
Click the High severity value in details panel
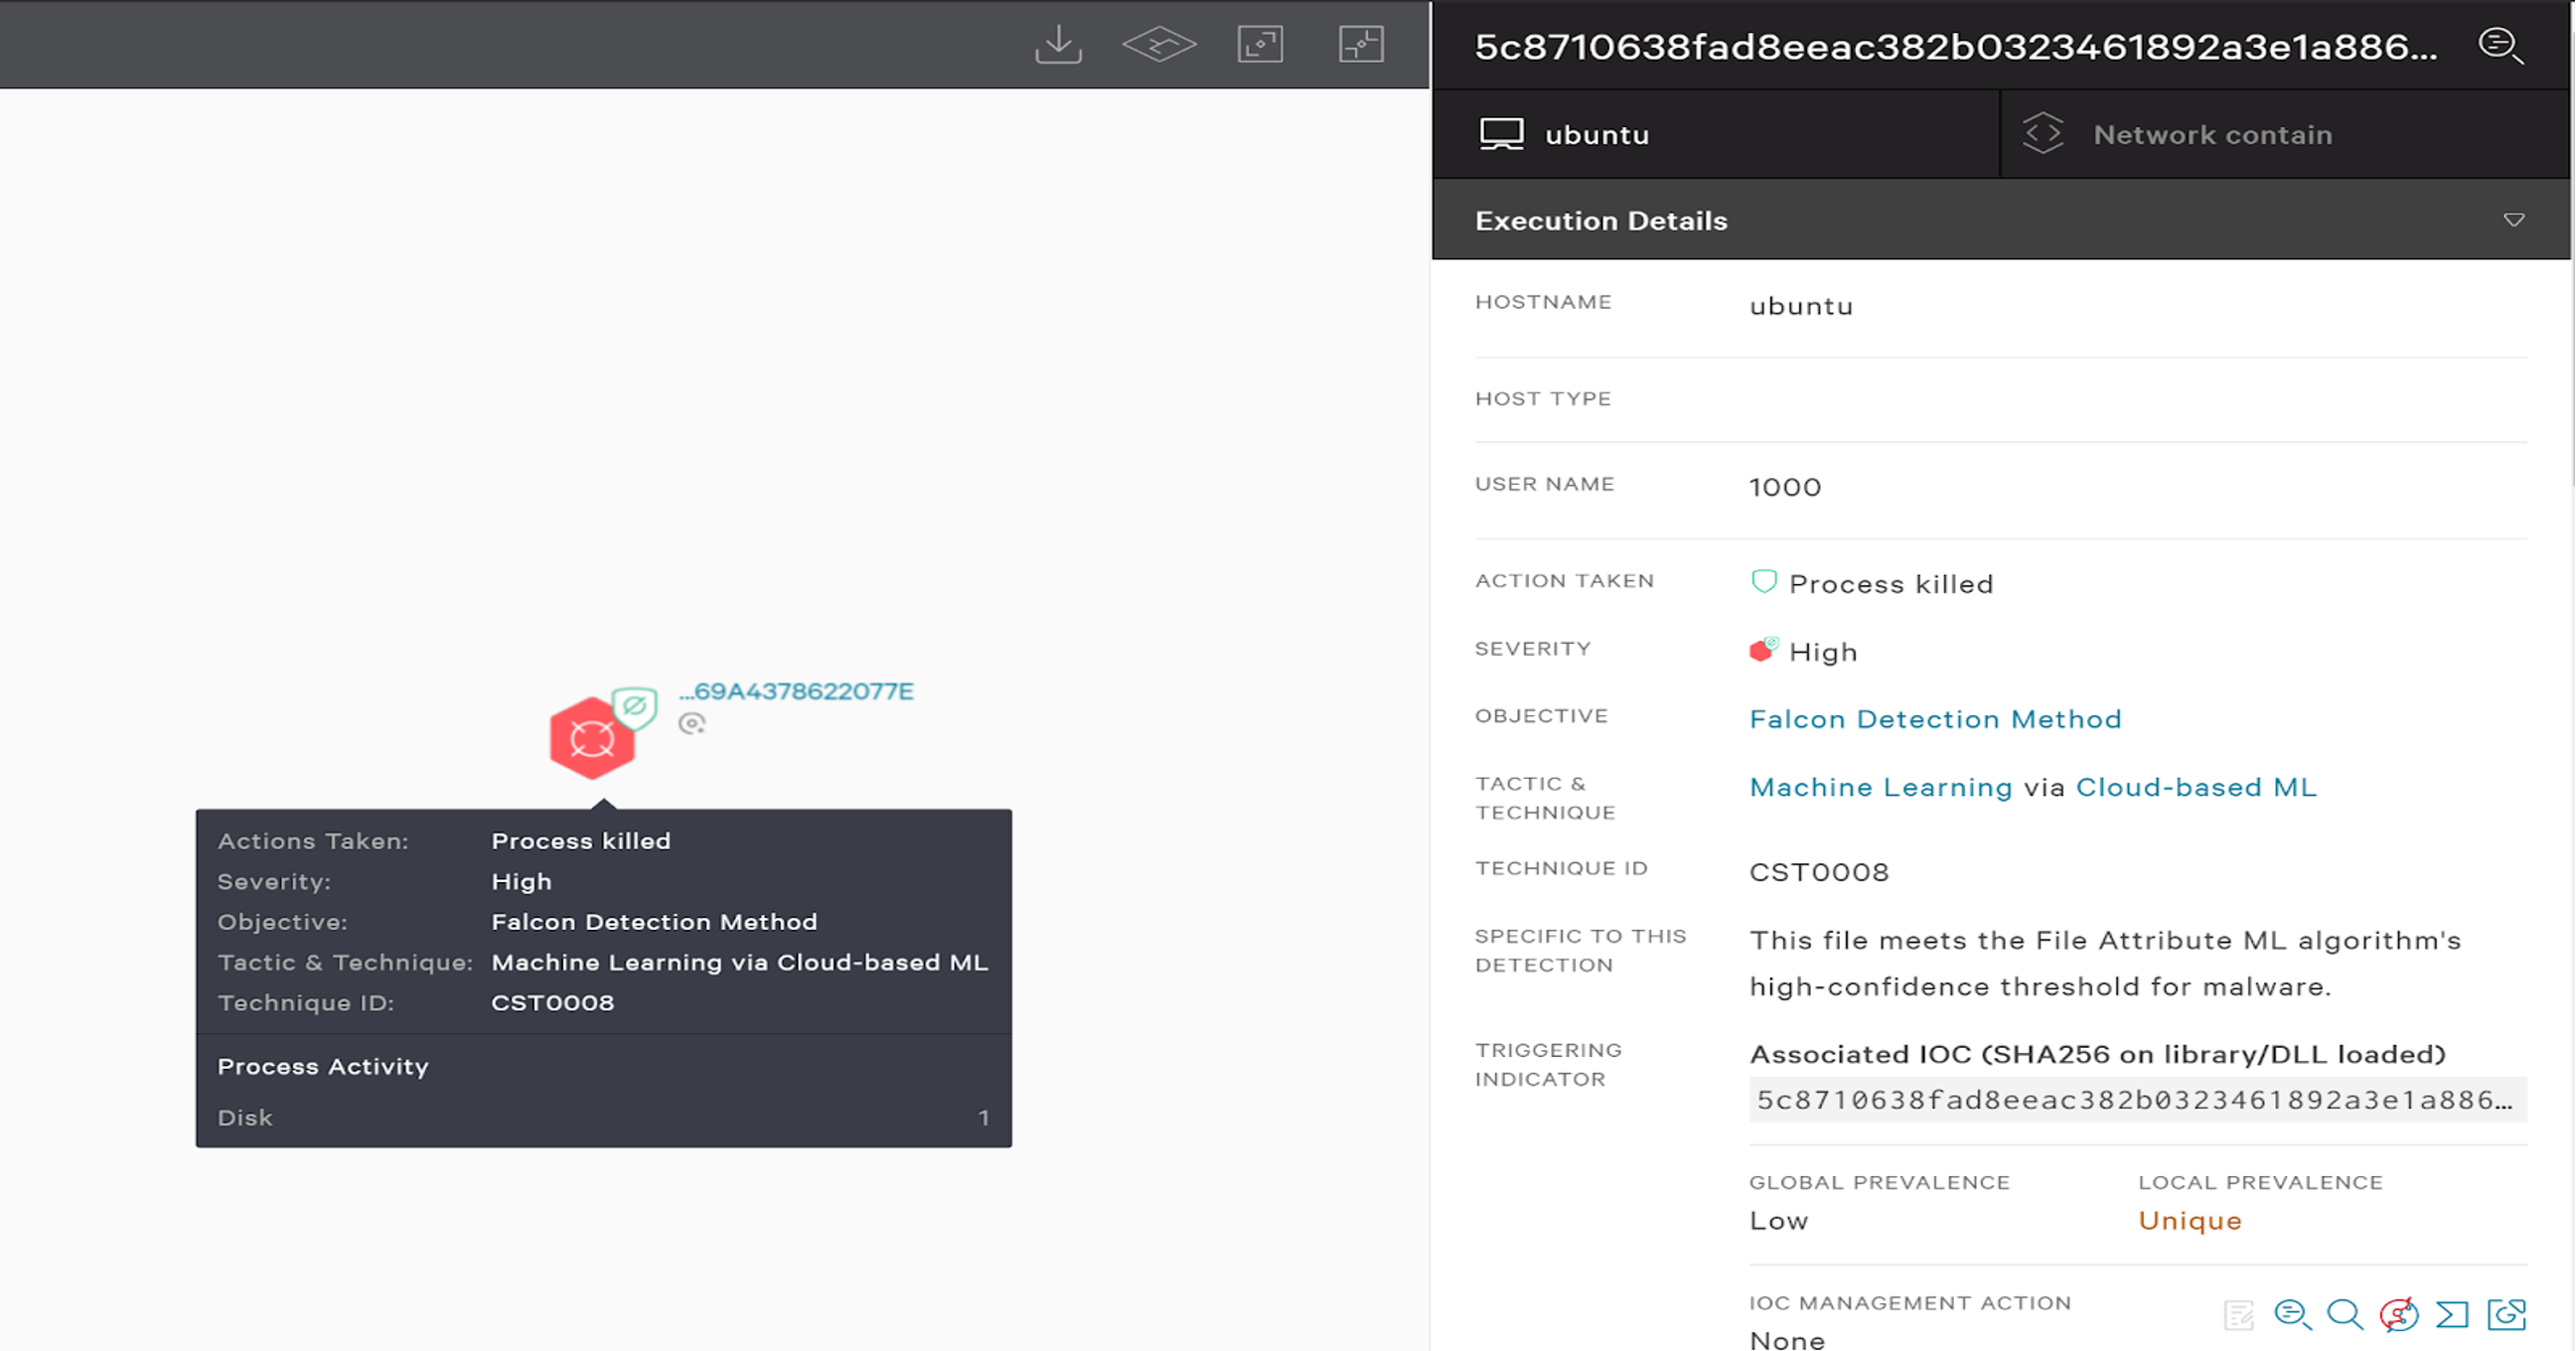pyautogui.click(x=1823, y=652)
